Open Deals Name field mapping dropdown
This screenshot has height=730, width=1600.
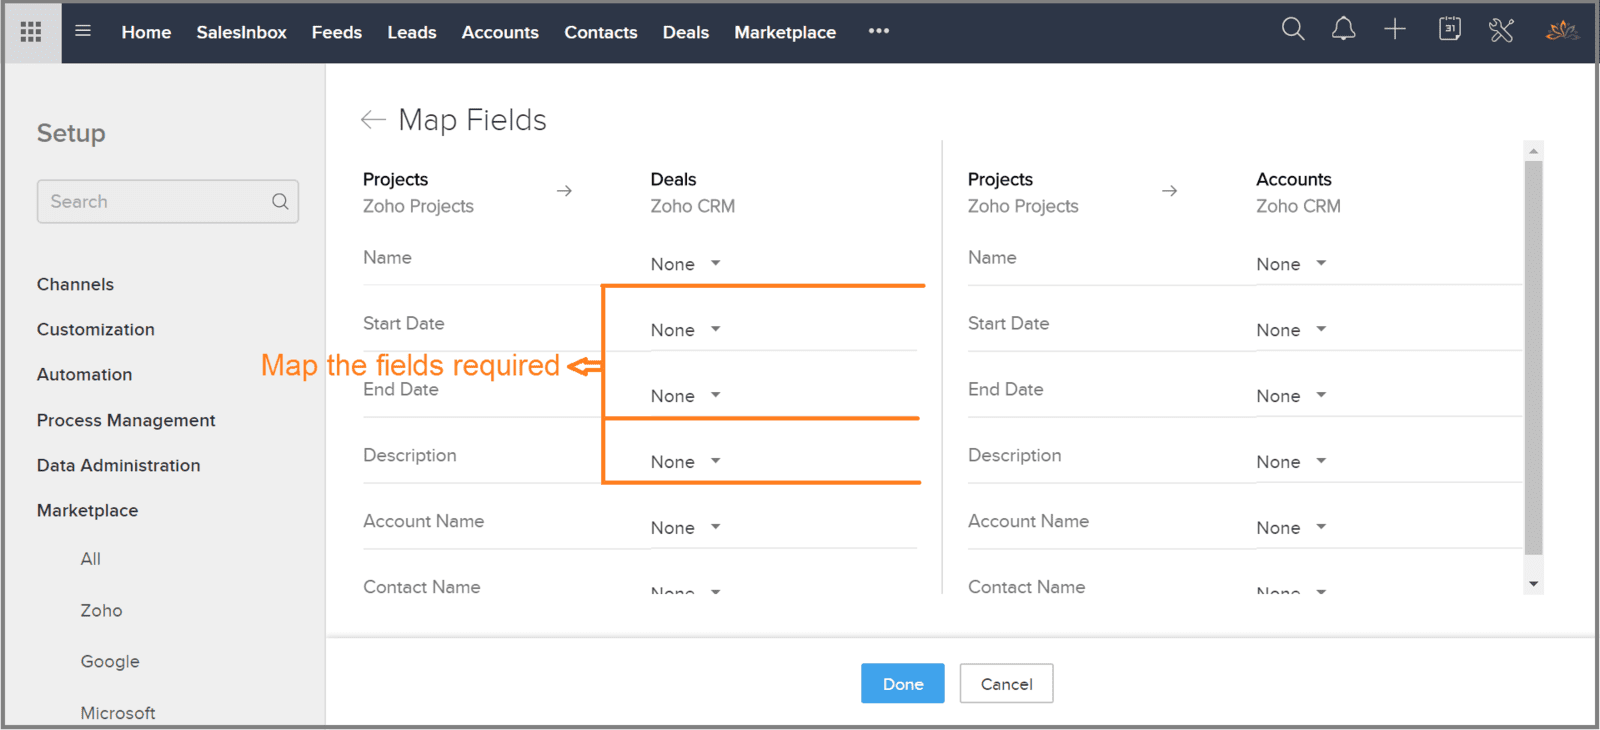[x=686, y=264]
